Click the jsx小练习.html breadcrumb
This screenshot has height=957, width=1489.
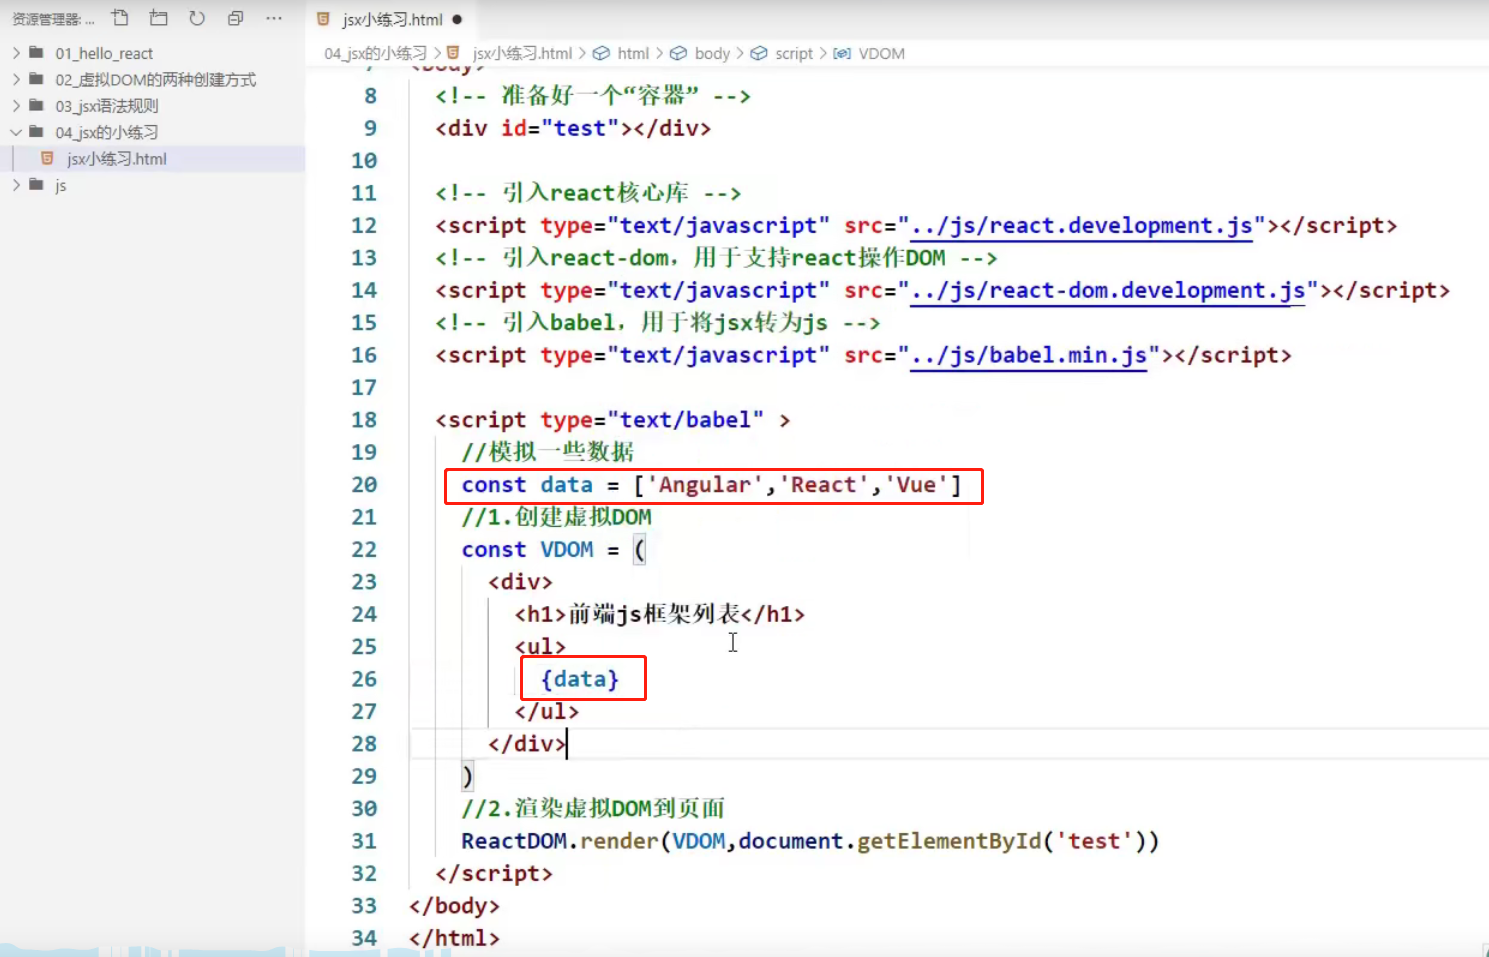522,53
